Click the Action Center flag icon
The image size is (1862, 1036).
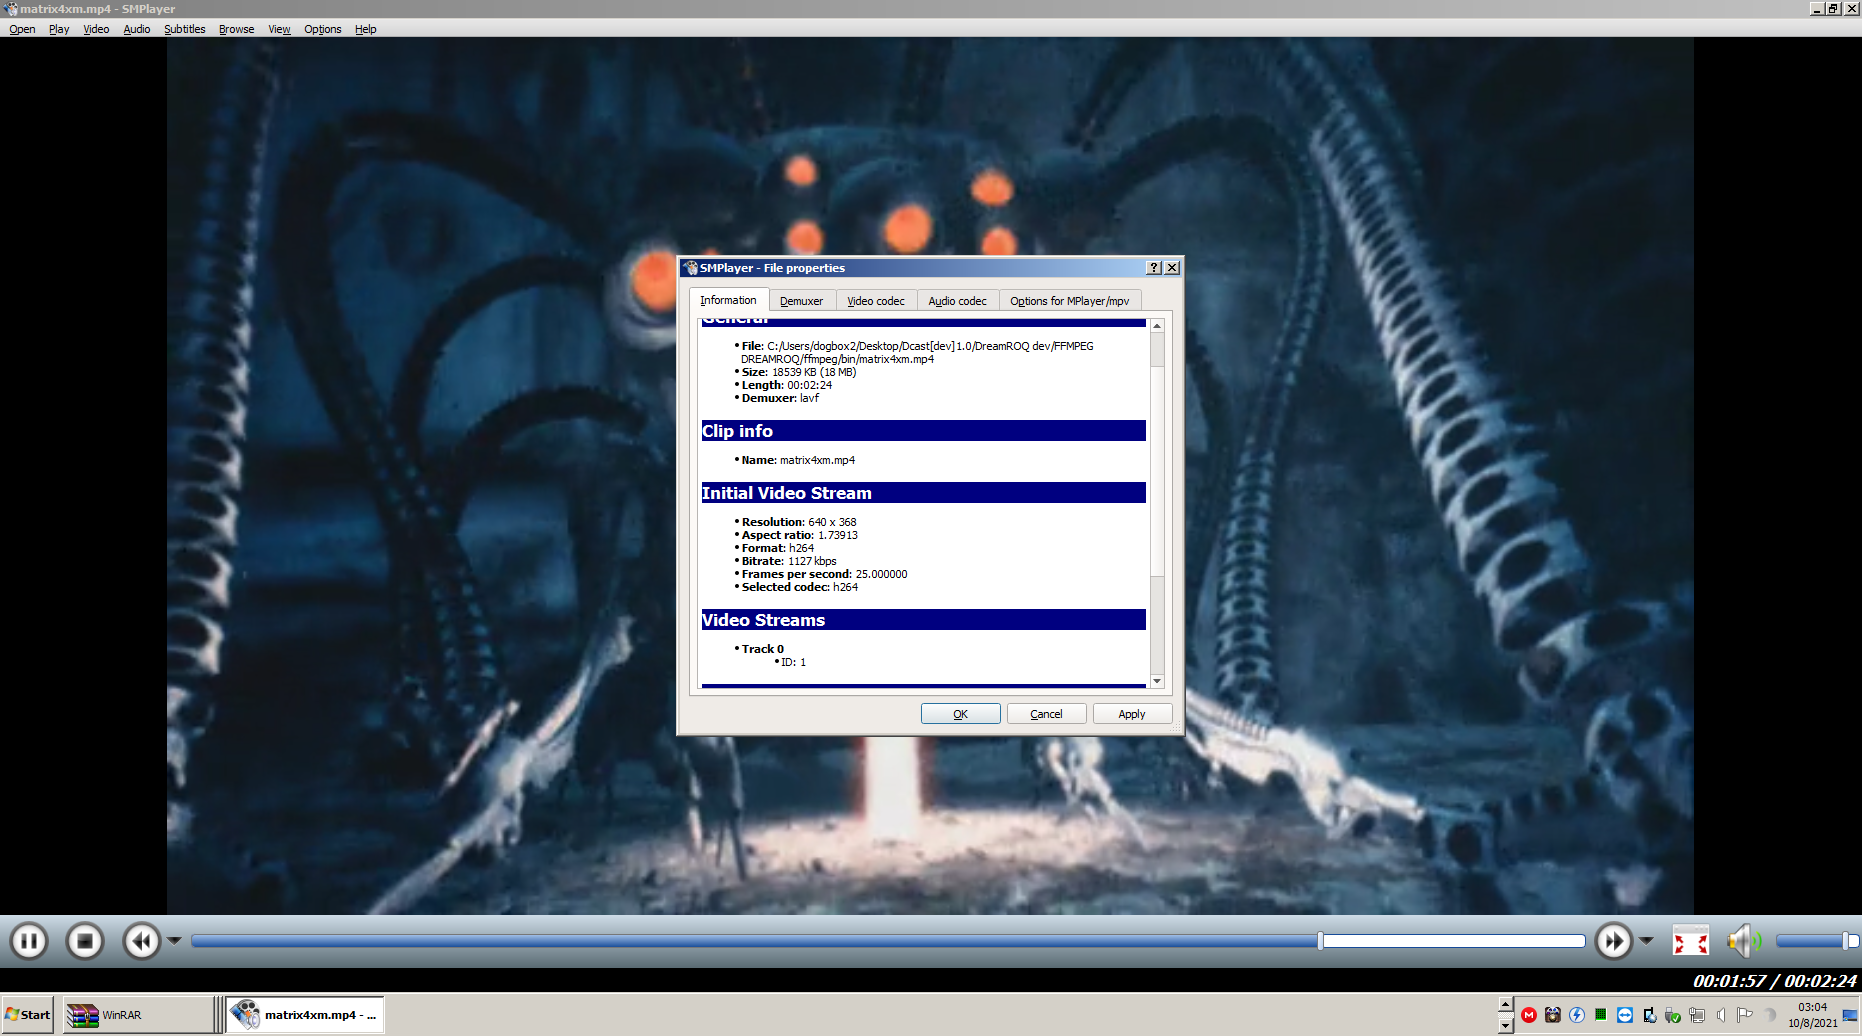pyautogui.click(x=1745, y=1015)
